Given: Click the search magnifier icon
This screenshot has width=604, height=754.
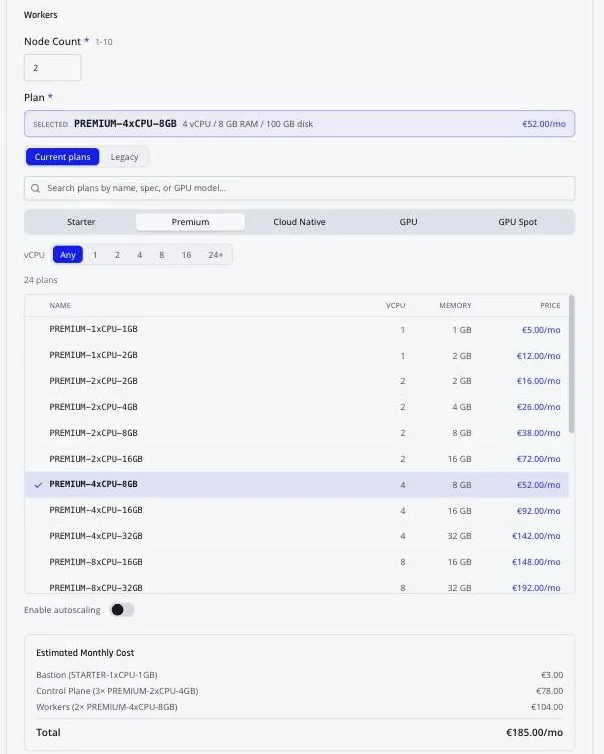Looking at the screenshot, I should coord(36,188).
